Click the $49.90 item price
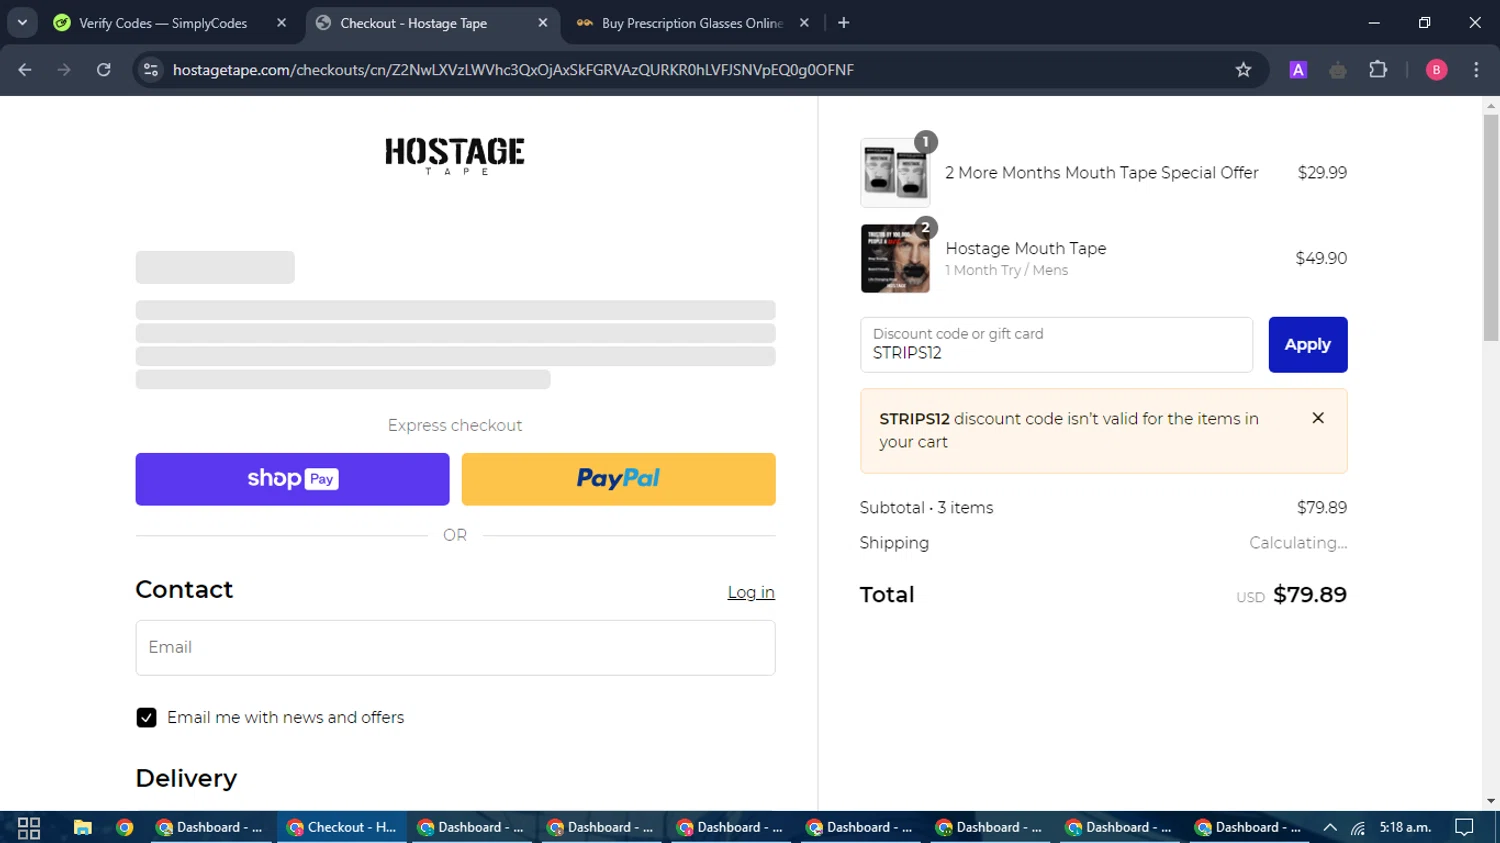 [x=1321, y=258]
